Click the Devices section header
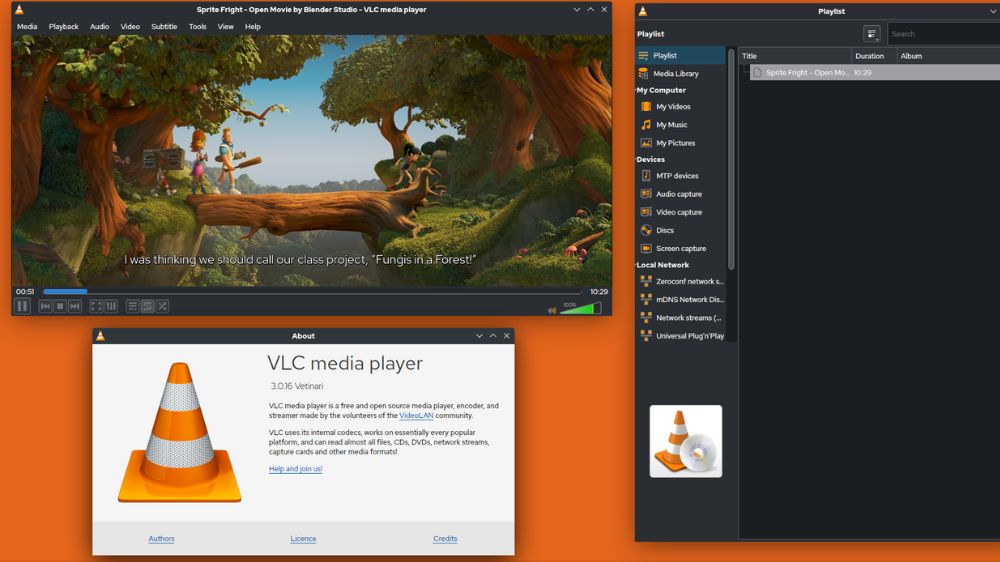This screenshot has width=1000, height=562. (651, 159)
